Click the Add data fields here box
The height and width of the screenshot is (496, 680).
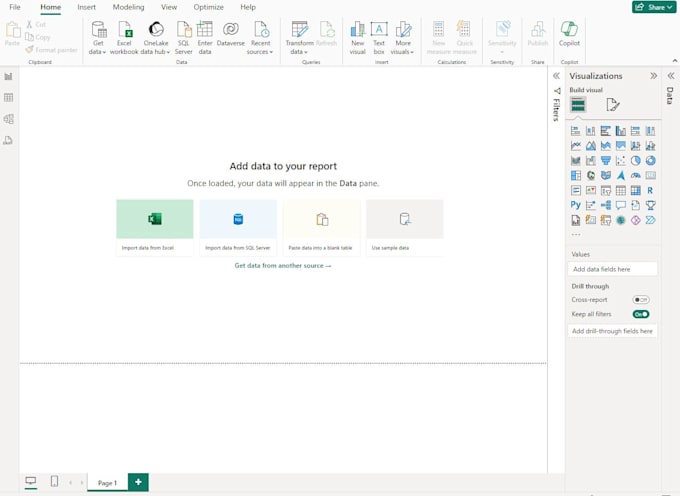pyautogui.click(x=613, y=269)
